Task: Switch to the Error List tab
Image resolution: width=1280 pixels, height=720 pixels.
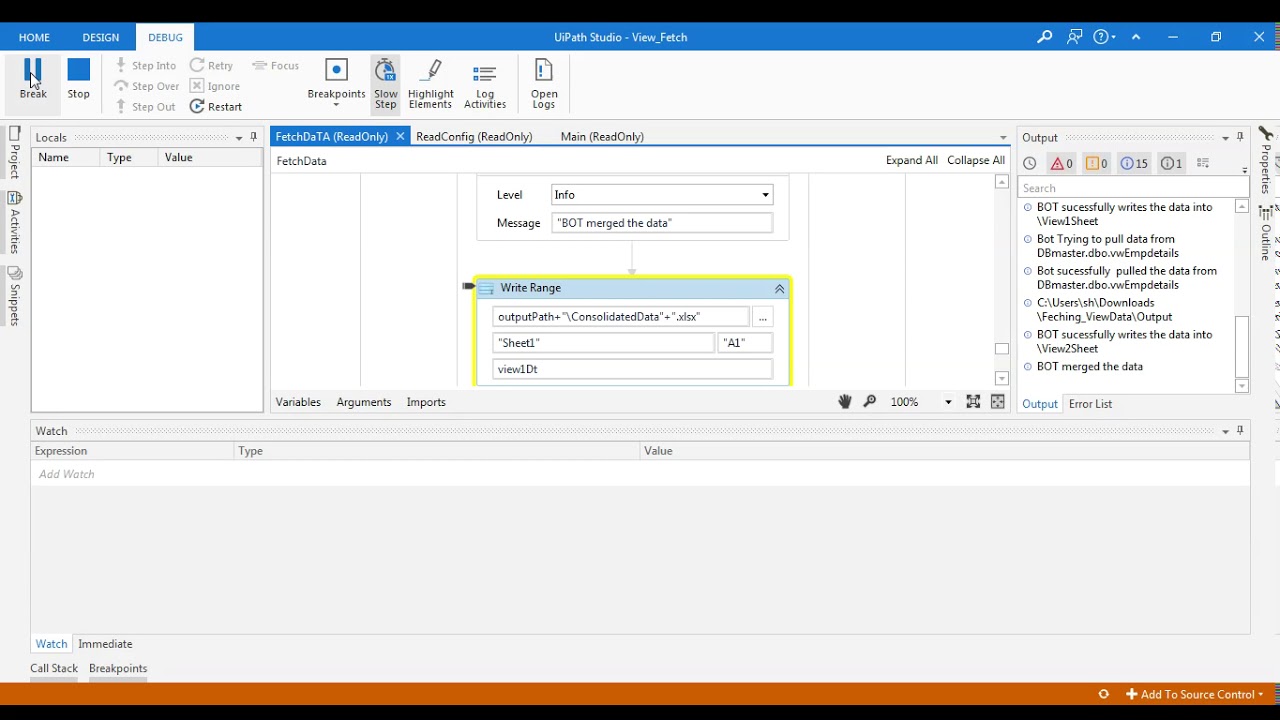Action: point(1090,404)
